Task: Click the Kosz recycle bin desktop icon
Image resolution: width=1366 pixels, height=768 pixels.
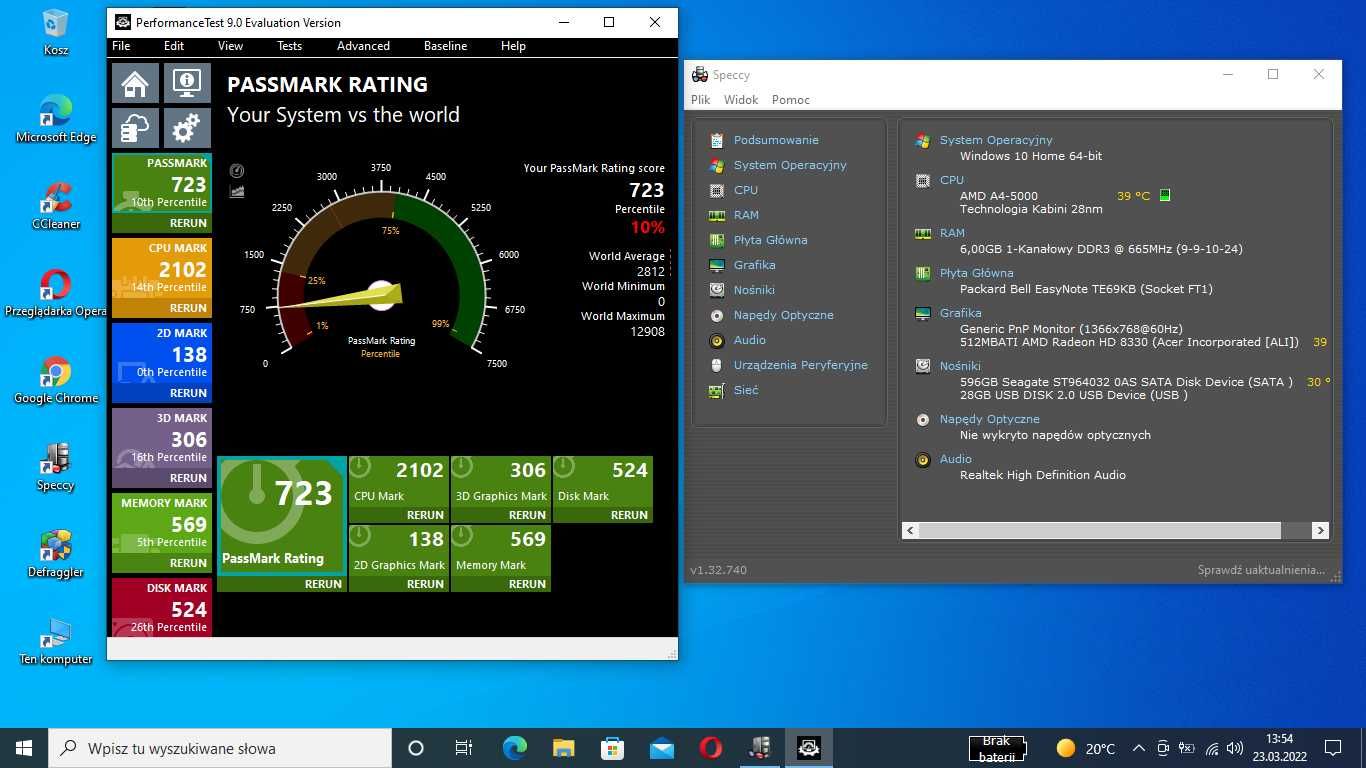Action: [x=56, y=32]
